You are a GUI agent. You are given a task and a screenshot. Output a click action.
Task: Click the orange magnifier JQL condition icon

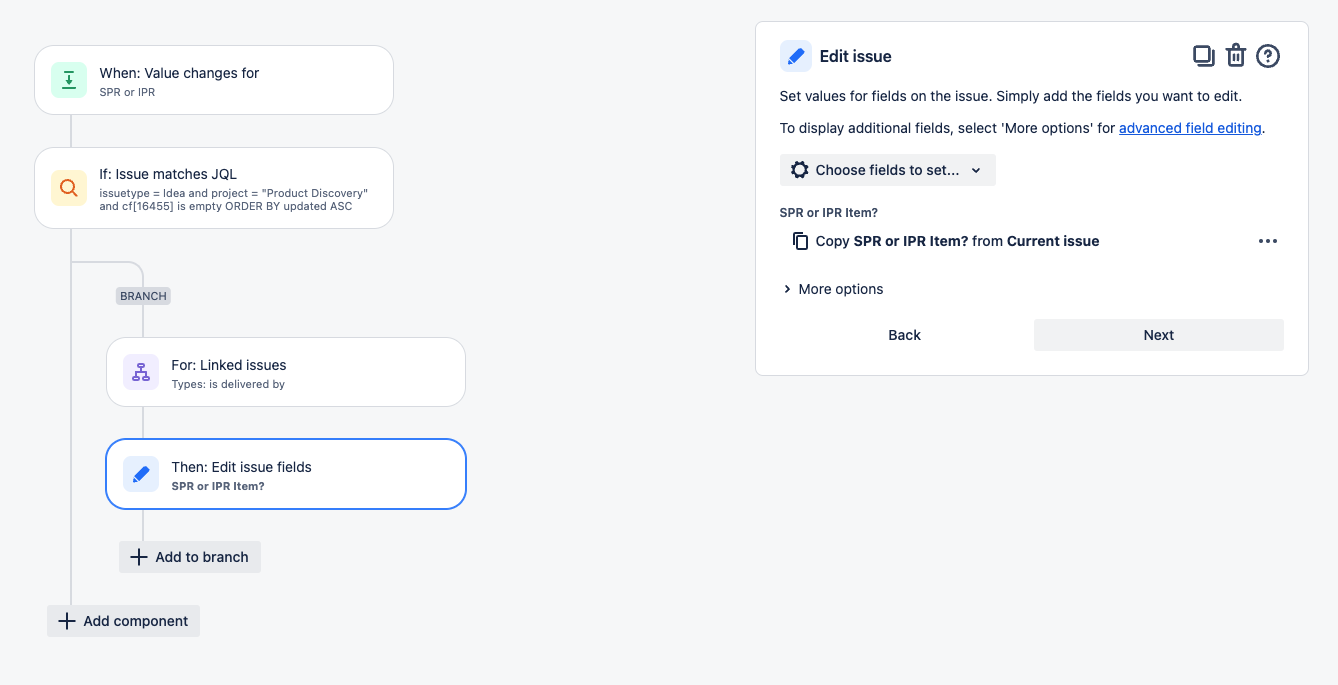pyautogui.click(x=69, y=188)
